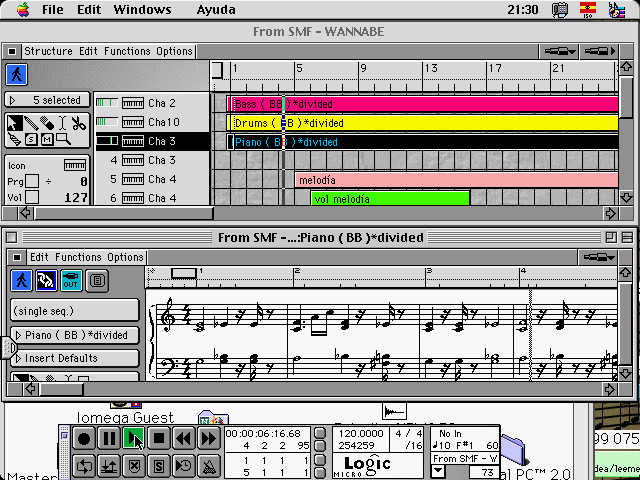This screenshot has width=640, height=480.
Task: Toggle Cycle mode in transport
Action: [x=84, y=466]
